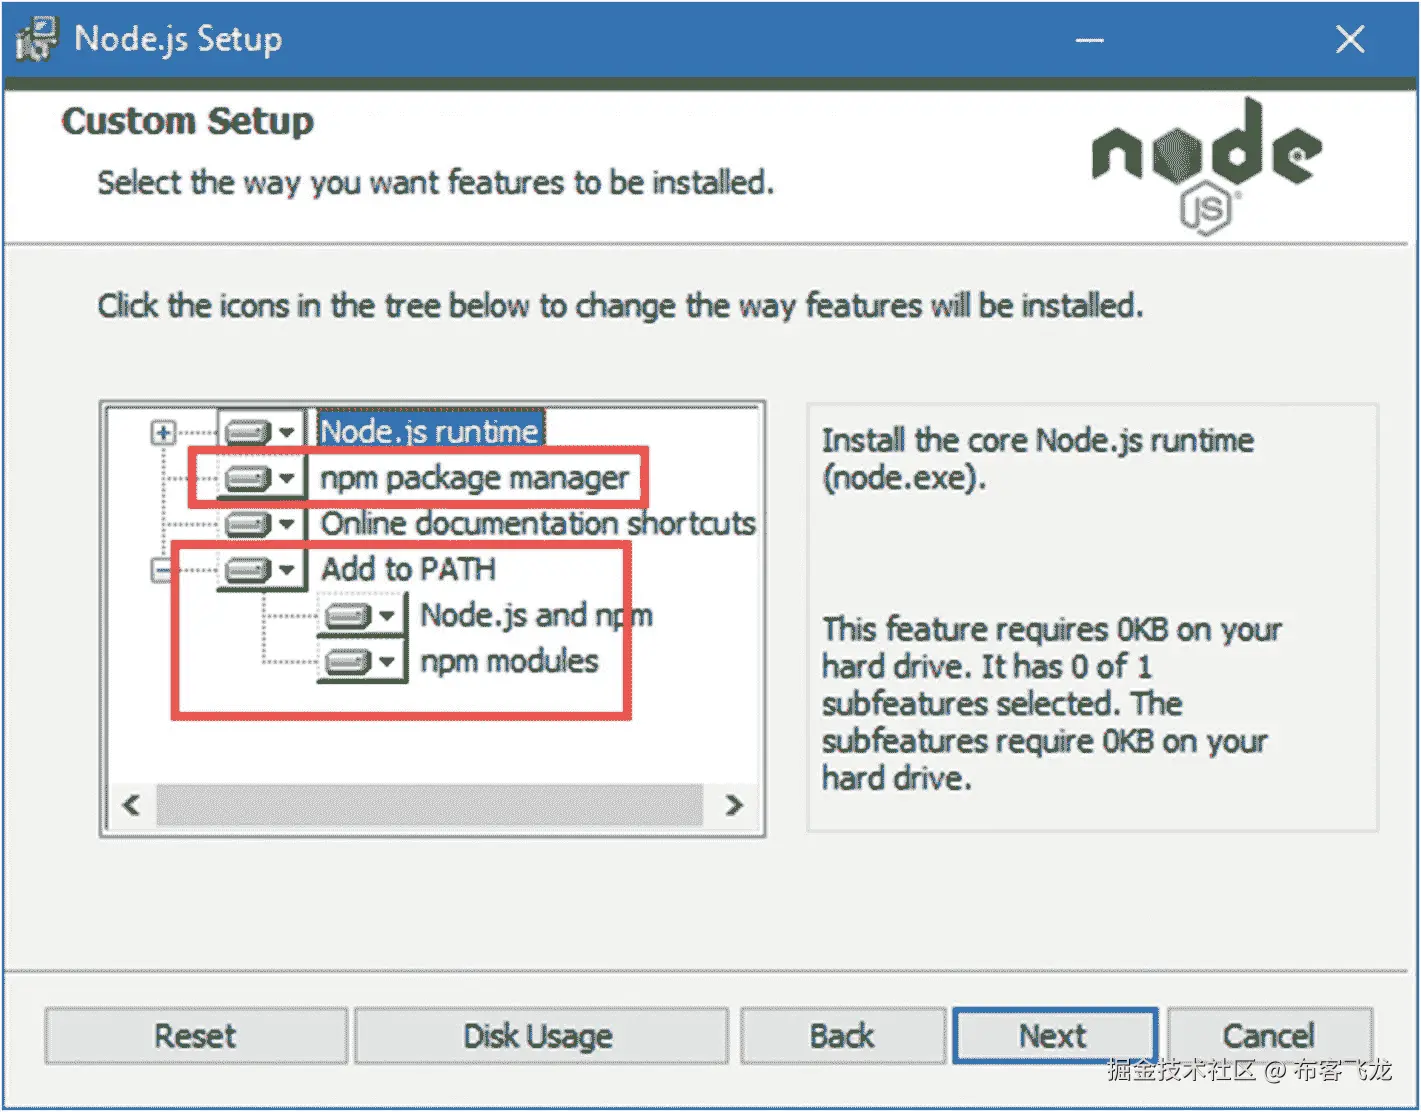
Task: Select Add to PATH tree item
Action: pyautogui.click(x=408, y=570)
